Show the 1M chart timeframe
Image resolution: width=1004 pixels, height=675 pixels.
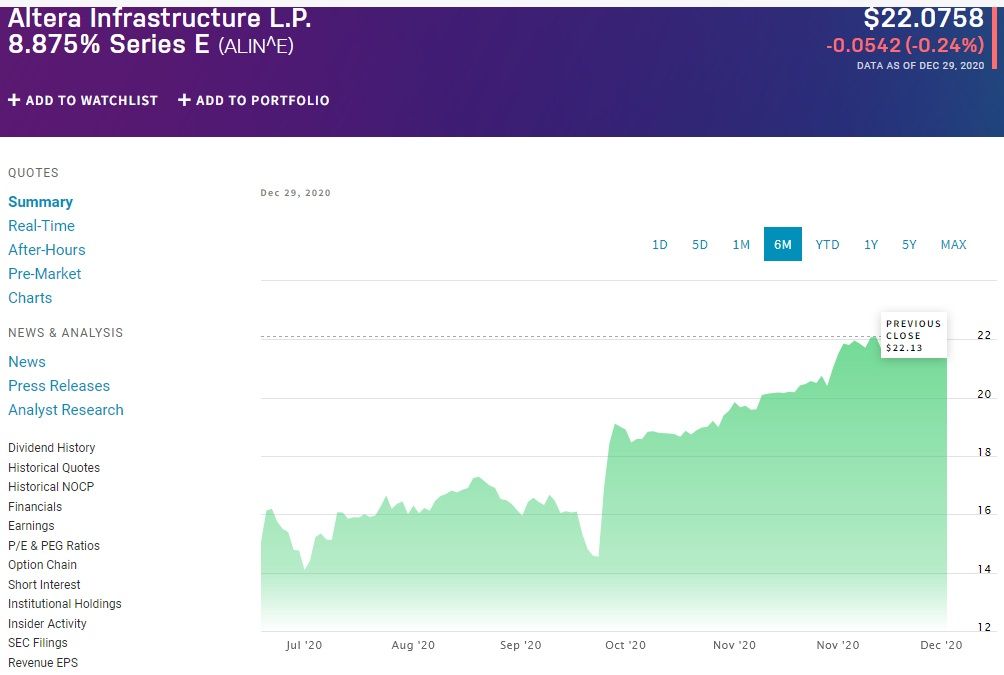point(741,245)
